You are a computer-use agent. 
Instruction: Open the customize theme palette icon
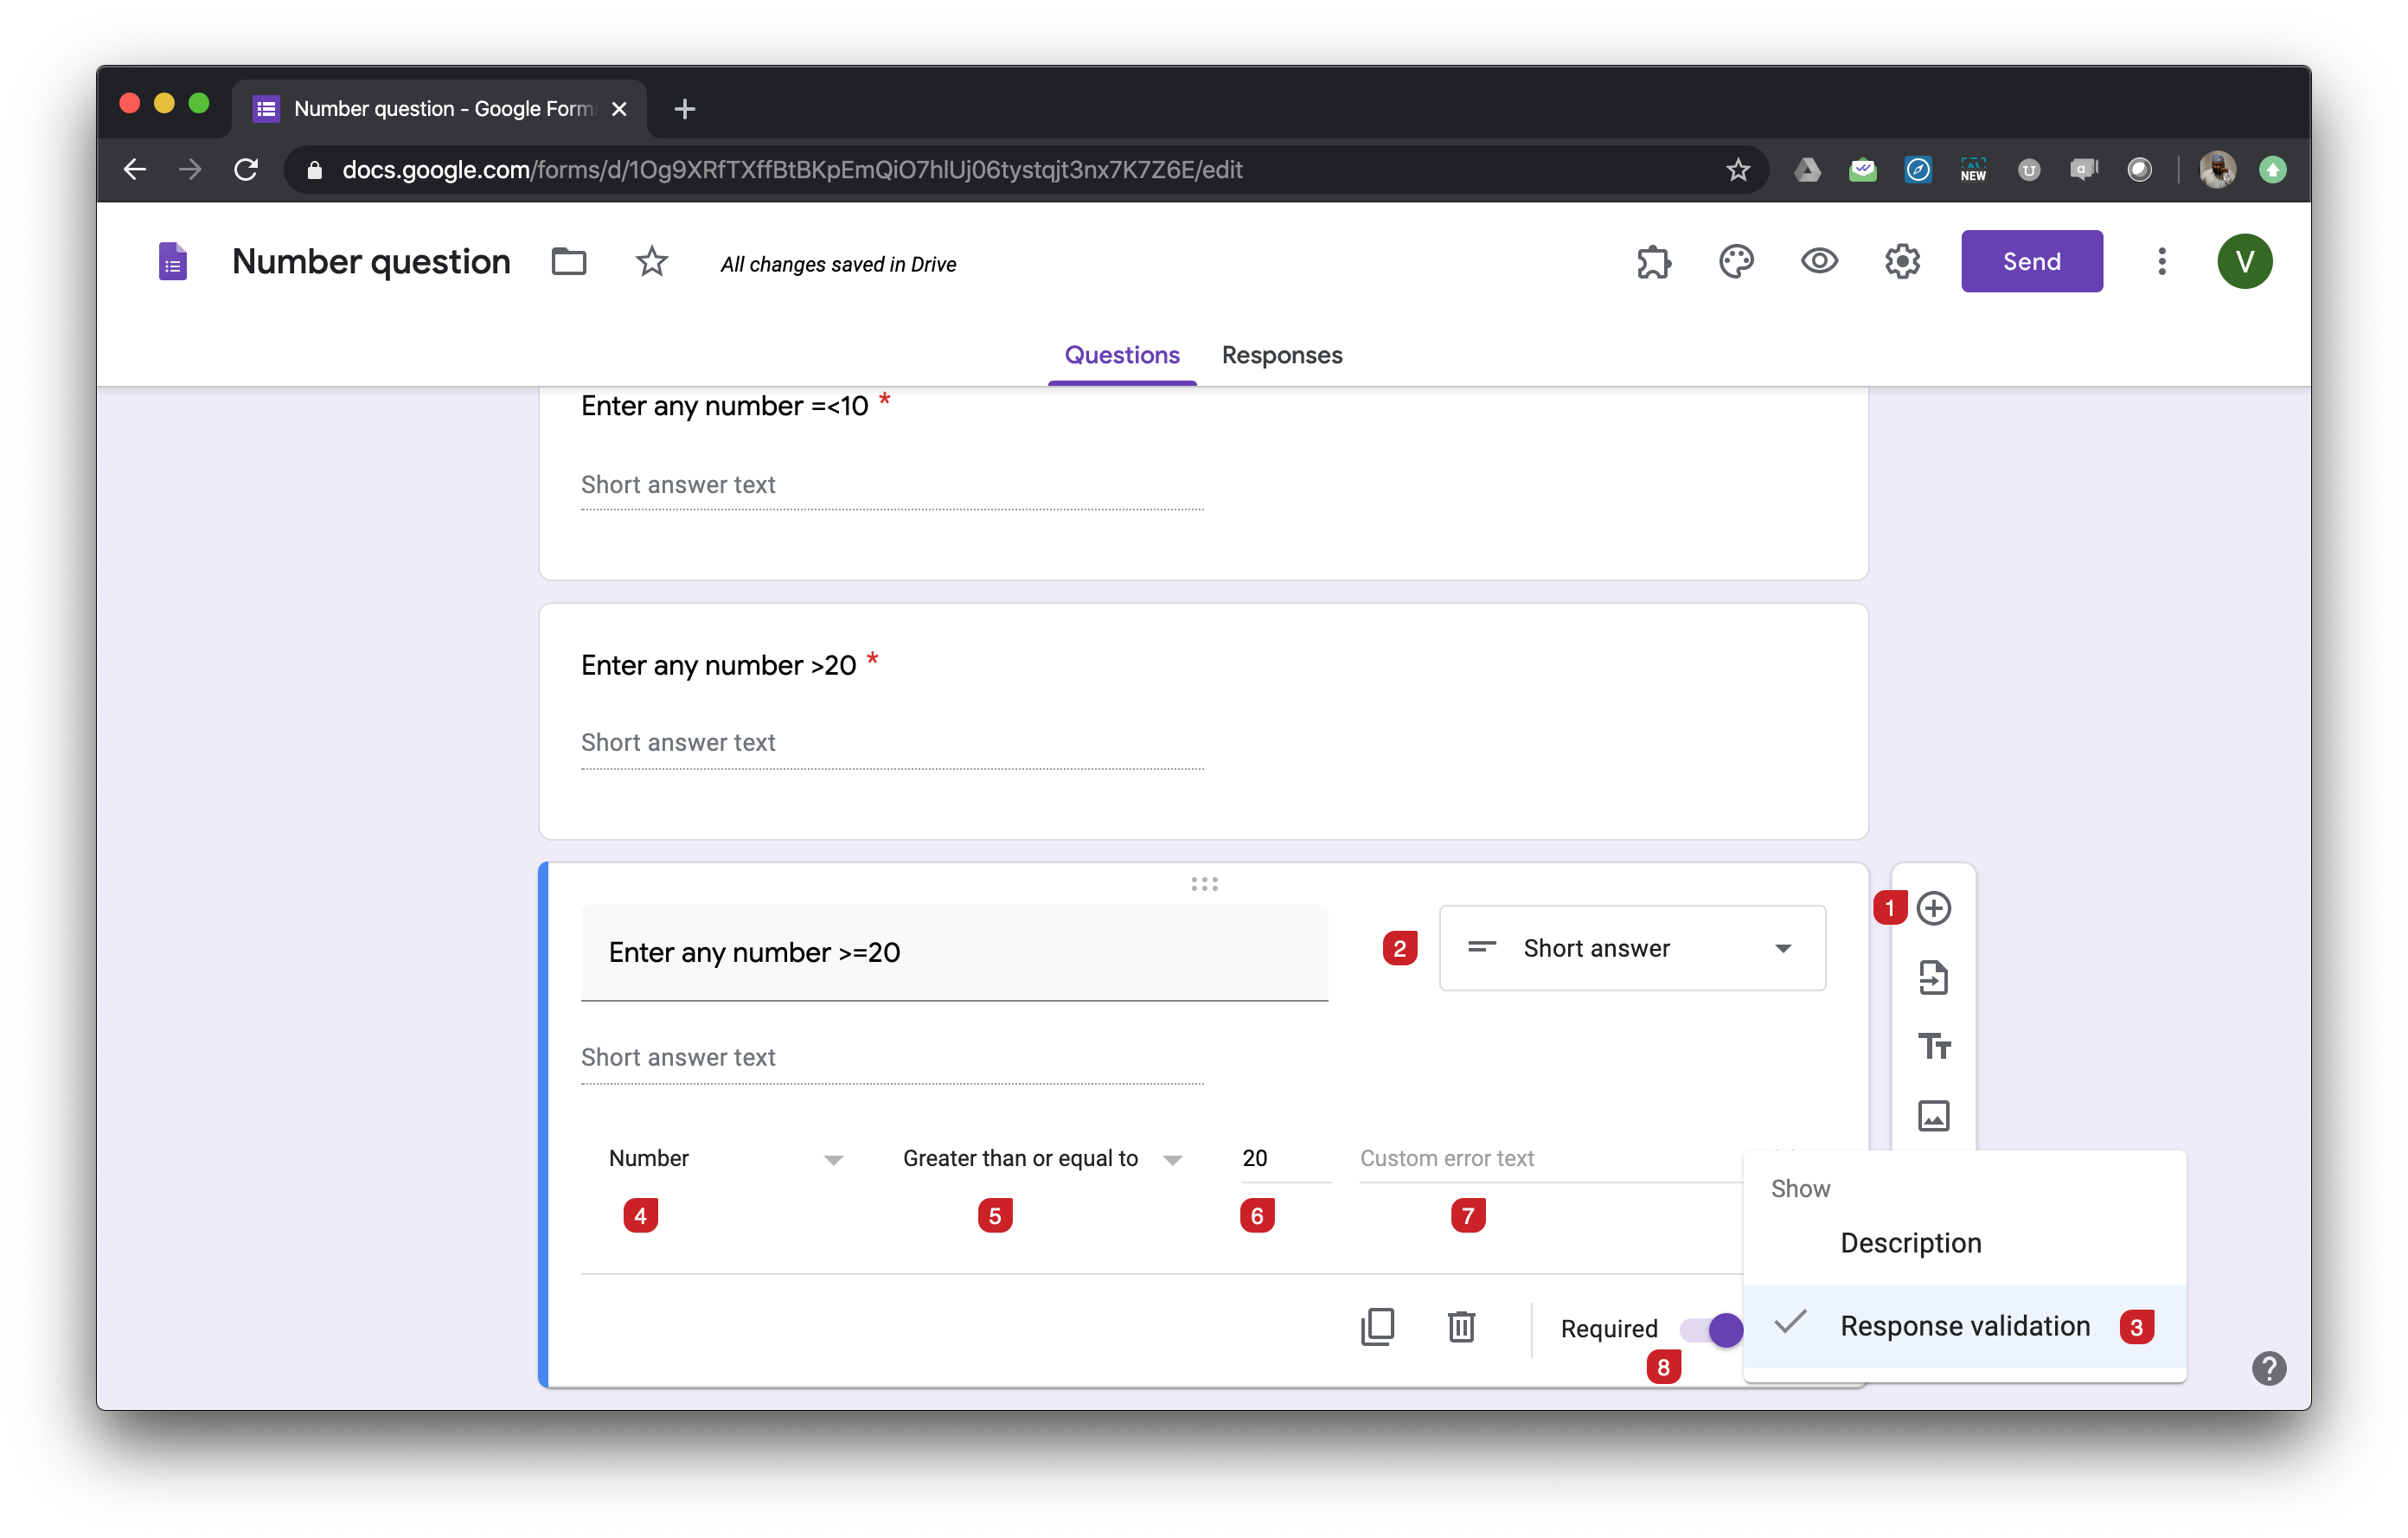coord(1736,262)
